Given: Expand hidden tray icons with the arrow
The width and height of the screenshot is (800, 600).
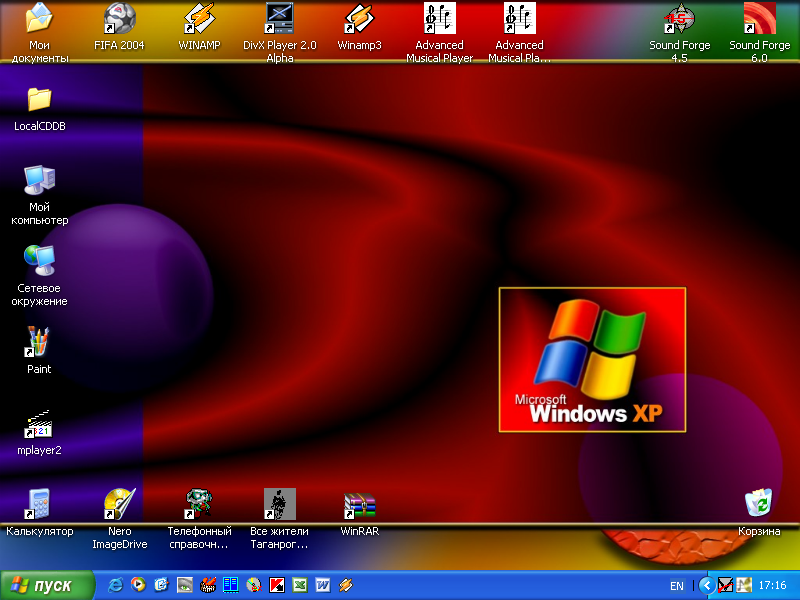Looking at the screenshot, I should click(x=707, y=585).
